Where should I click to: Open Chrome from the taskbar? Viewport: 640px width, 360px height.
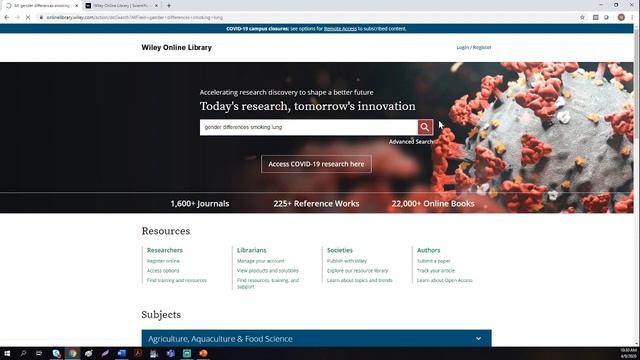coord(73,353)
